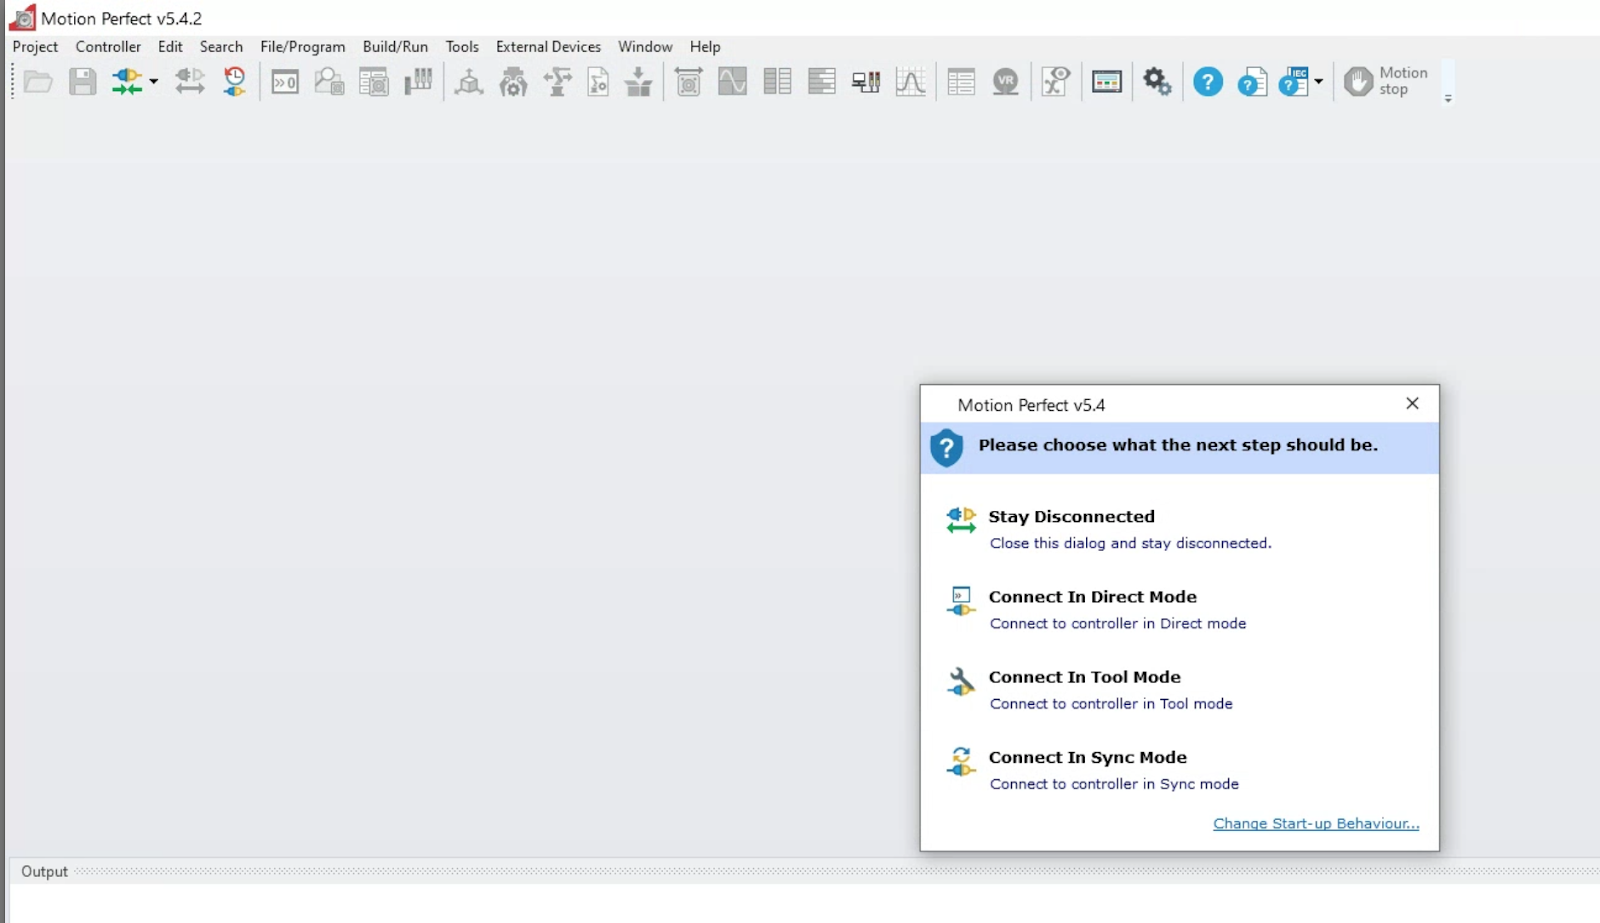Close the Motion Perfect v5.4 dialog
Viewport: 1600px width, 923px height.
coord(1412,403)
